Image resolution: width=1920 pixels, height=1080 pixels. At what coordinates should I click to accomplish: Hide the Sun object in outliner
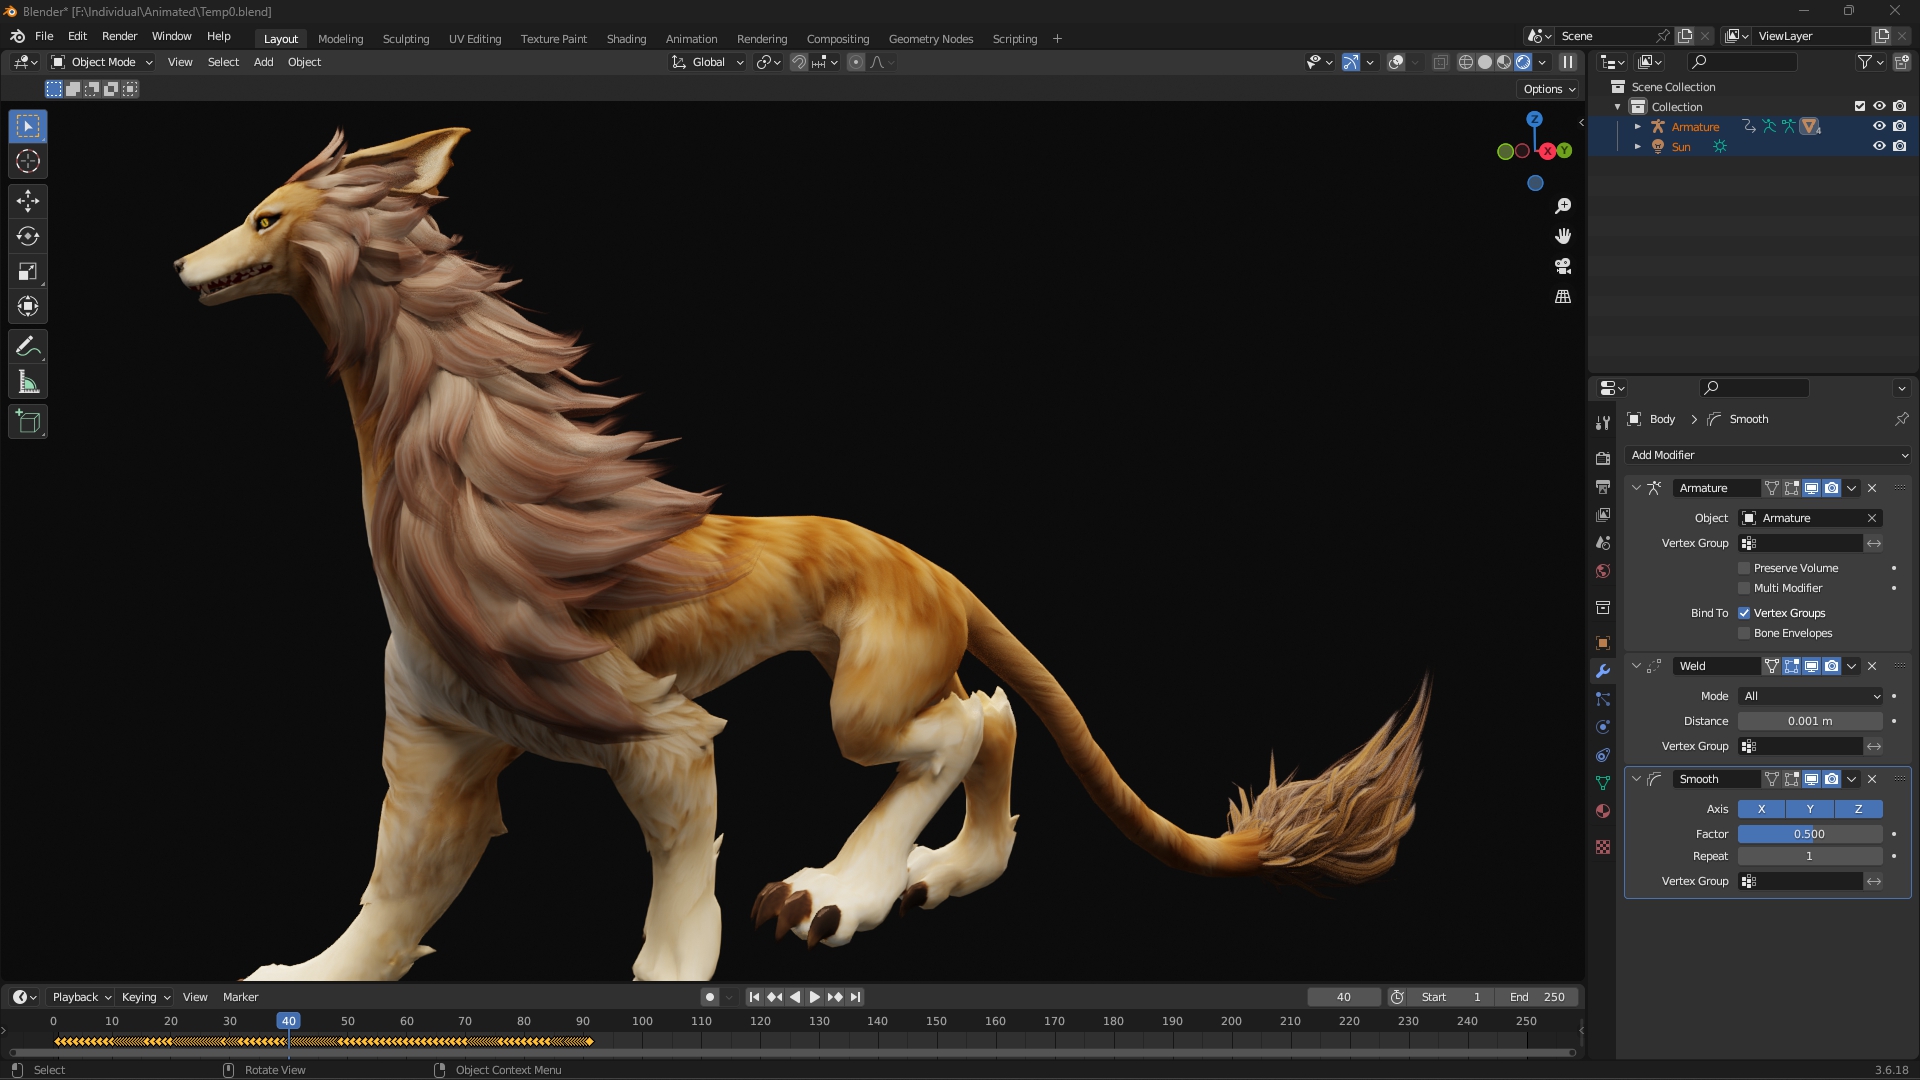click(x=1879, y=146)
